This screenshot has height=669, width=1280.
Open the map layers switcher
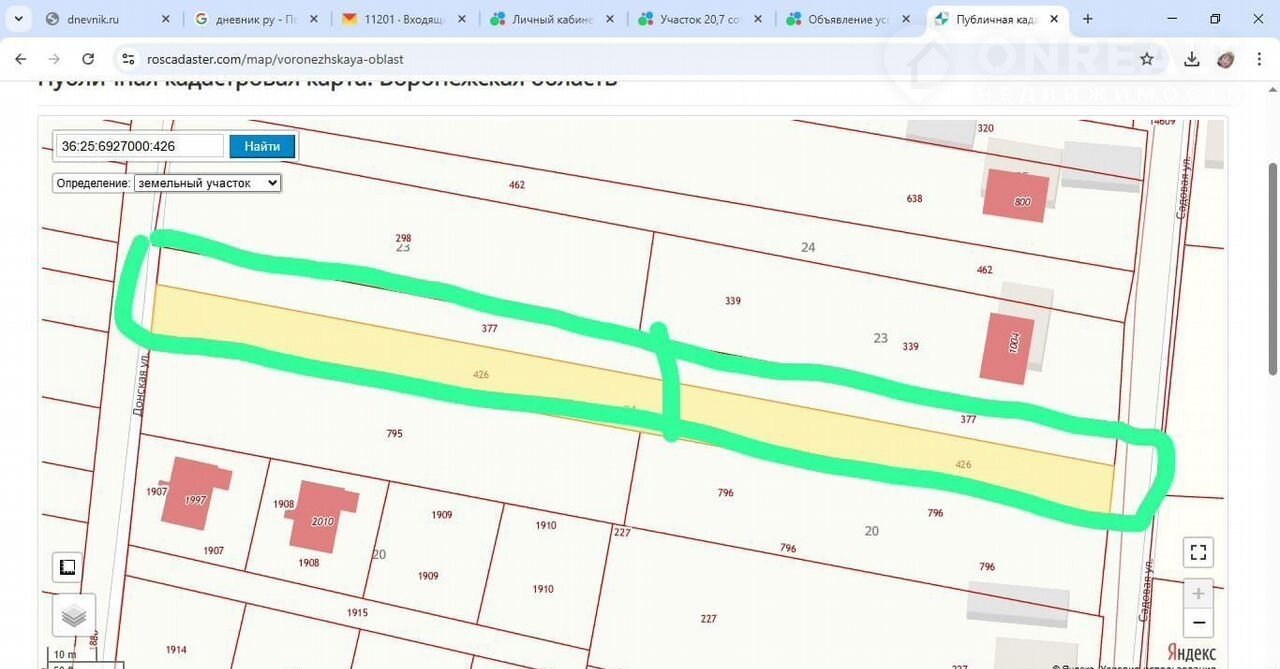[x=74, y=615]
